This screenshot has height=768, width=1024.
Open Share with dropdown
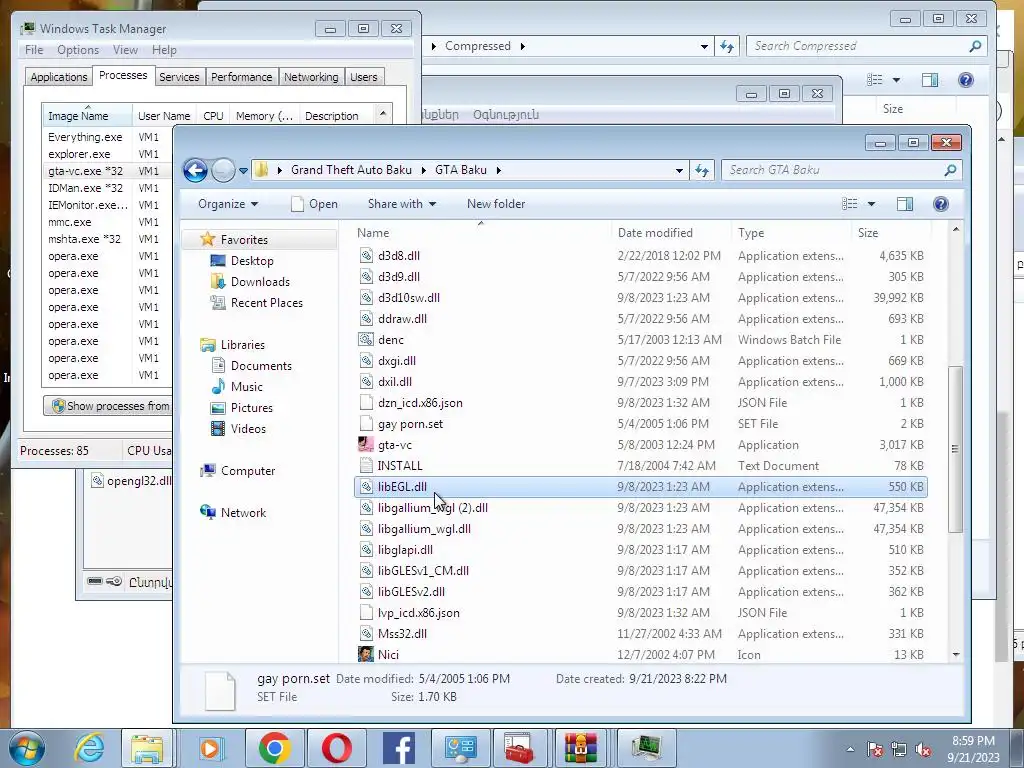[x=402, y=204]
